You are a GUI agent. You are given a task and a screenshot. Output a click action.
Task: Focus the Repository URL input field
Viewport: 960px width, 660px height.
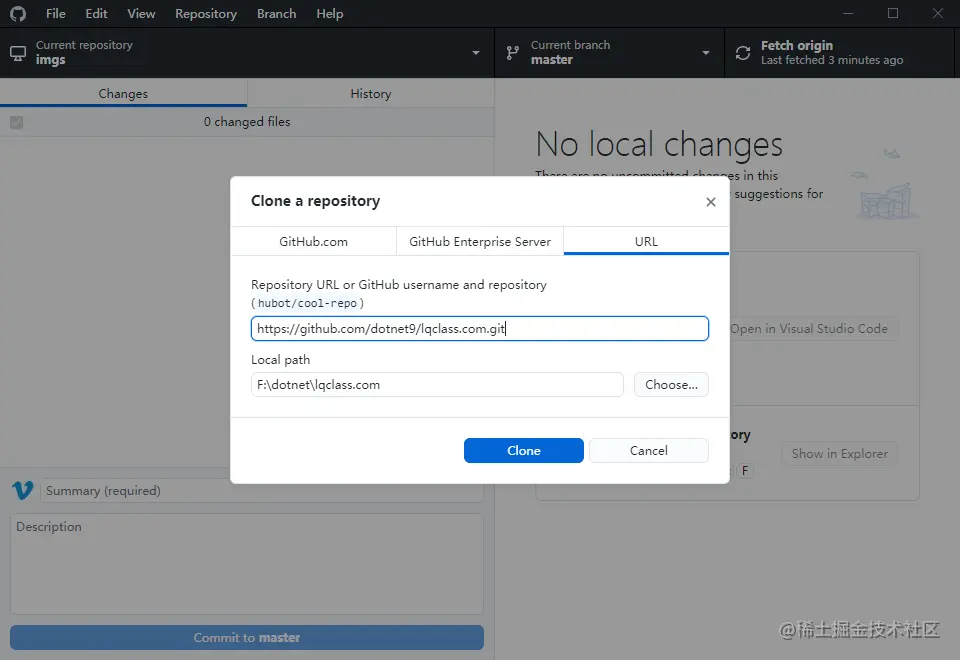click(x=479, y=329)
